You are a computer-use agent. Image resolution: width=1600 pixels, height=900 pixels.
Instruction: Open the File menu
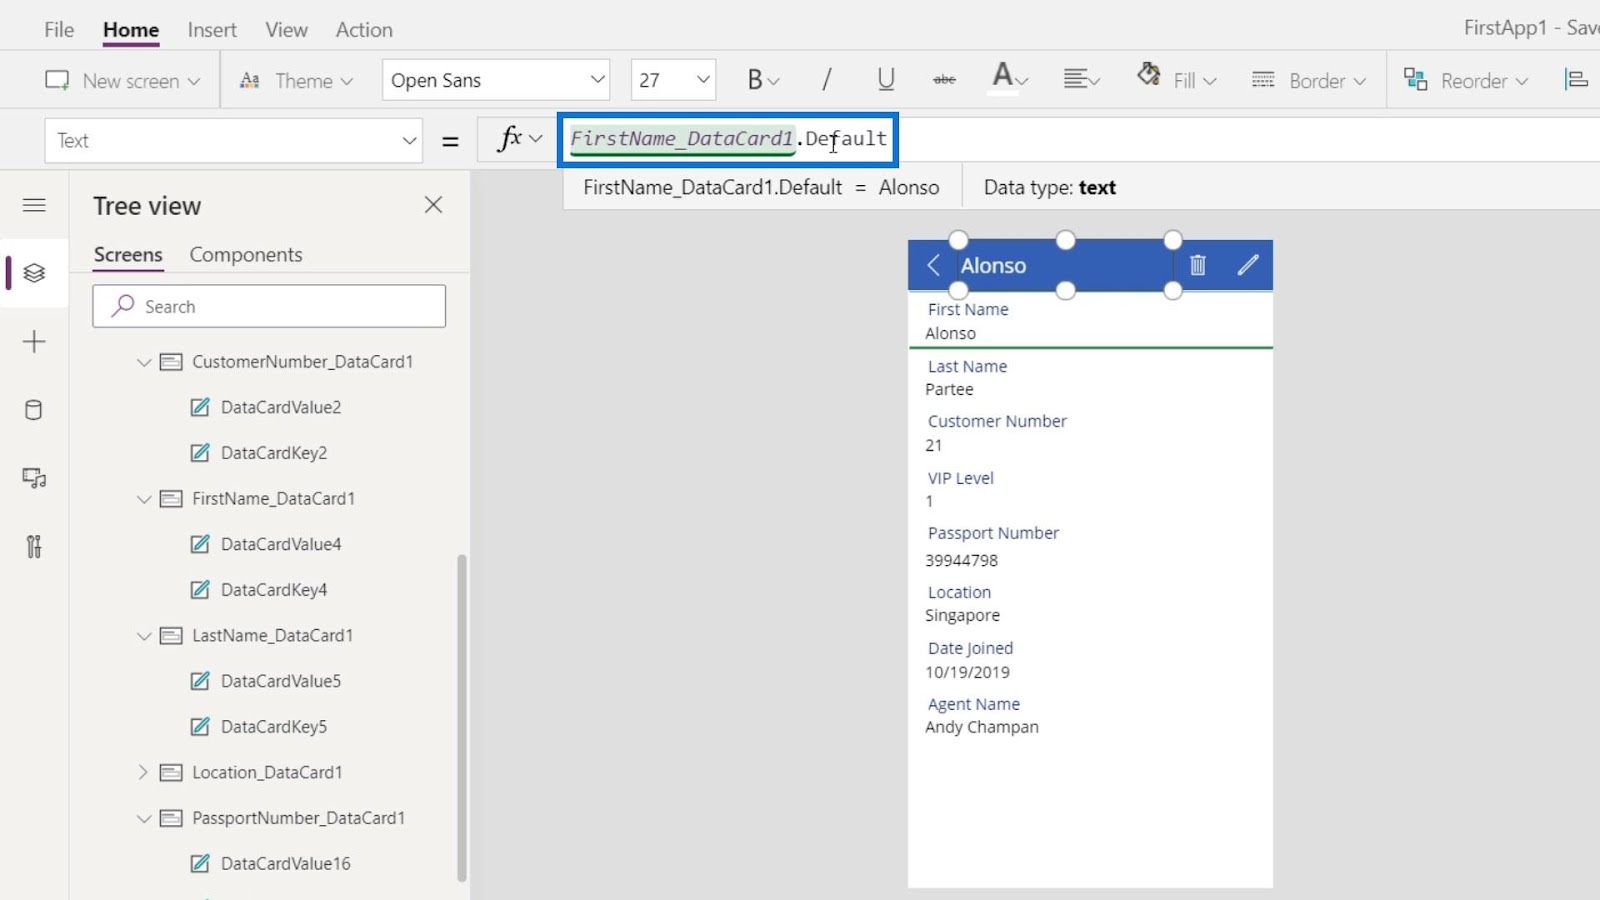tap(59, 30)
